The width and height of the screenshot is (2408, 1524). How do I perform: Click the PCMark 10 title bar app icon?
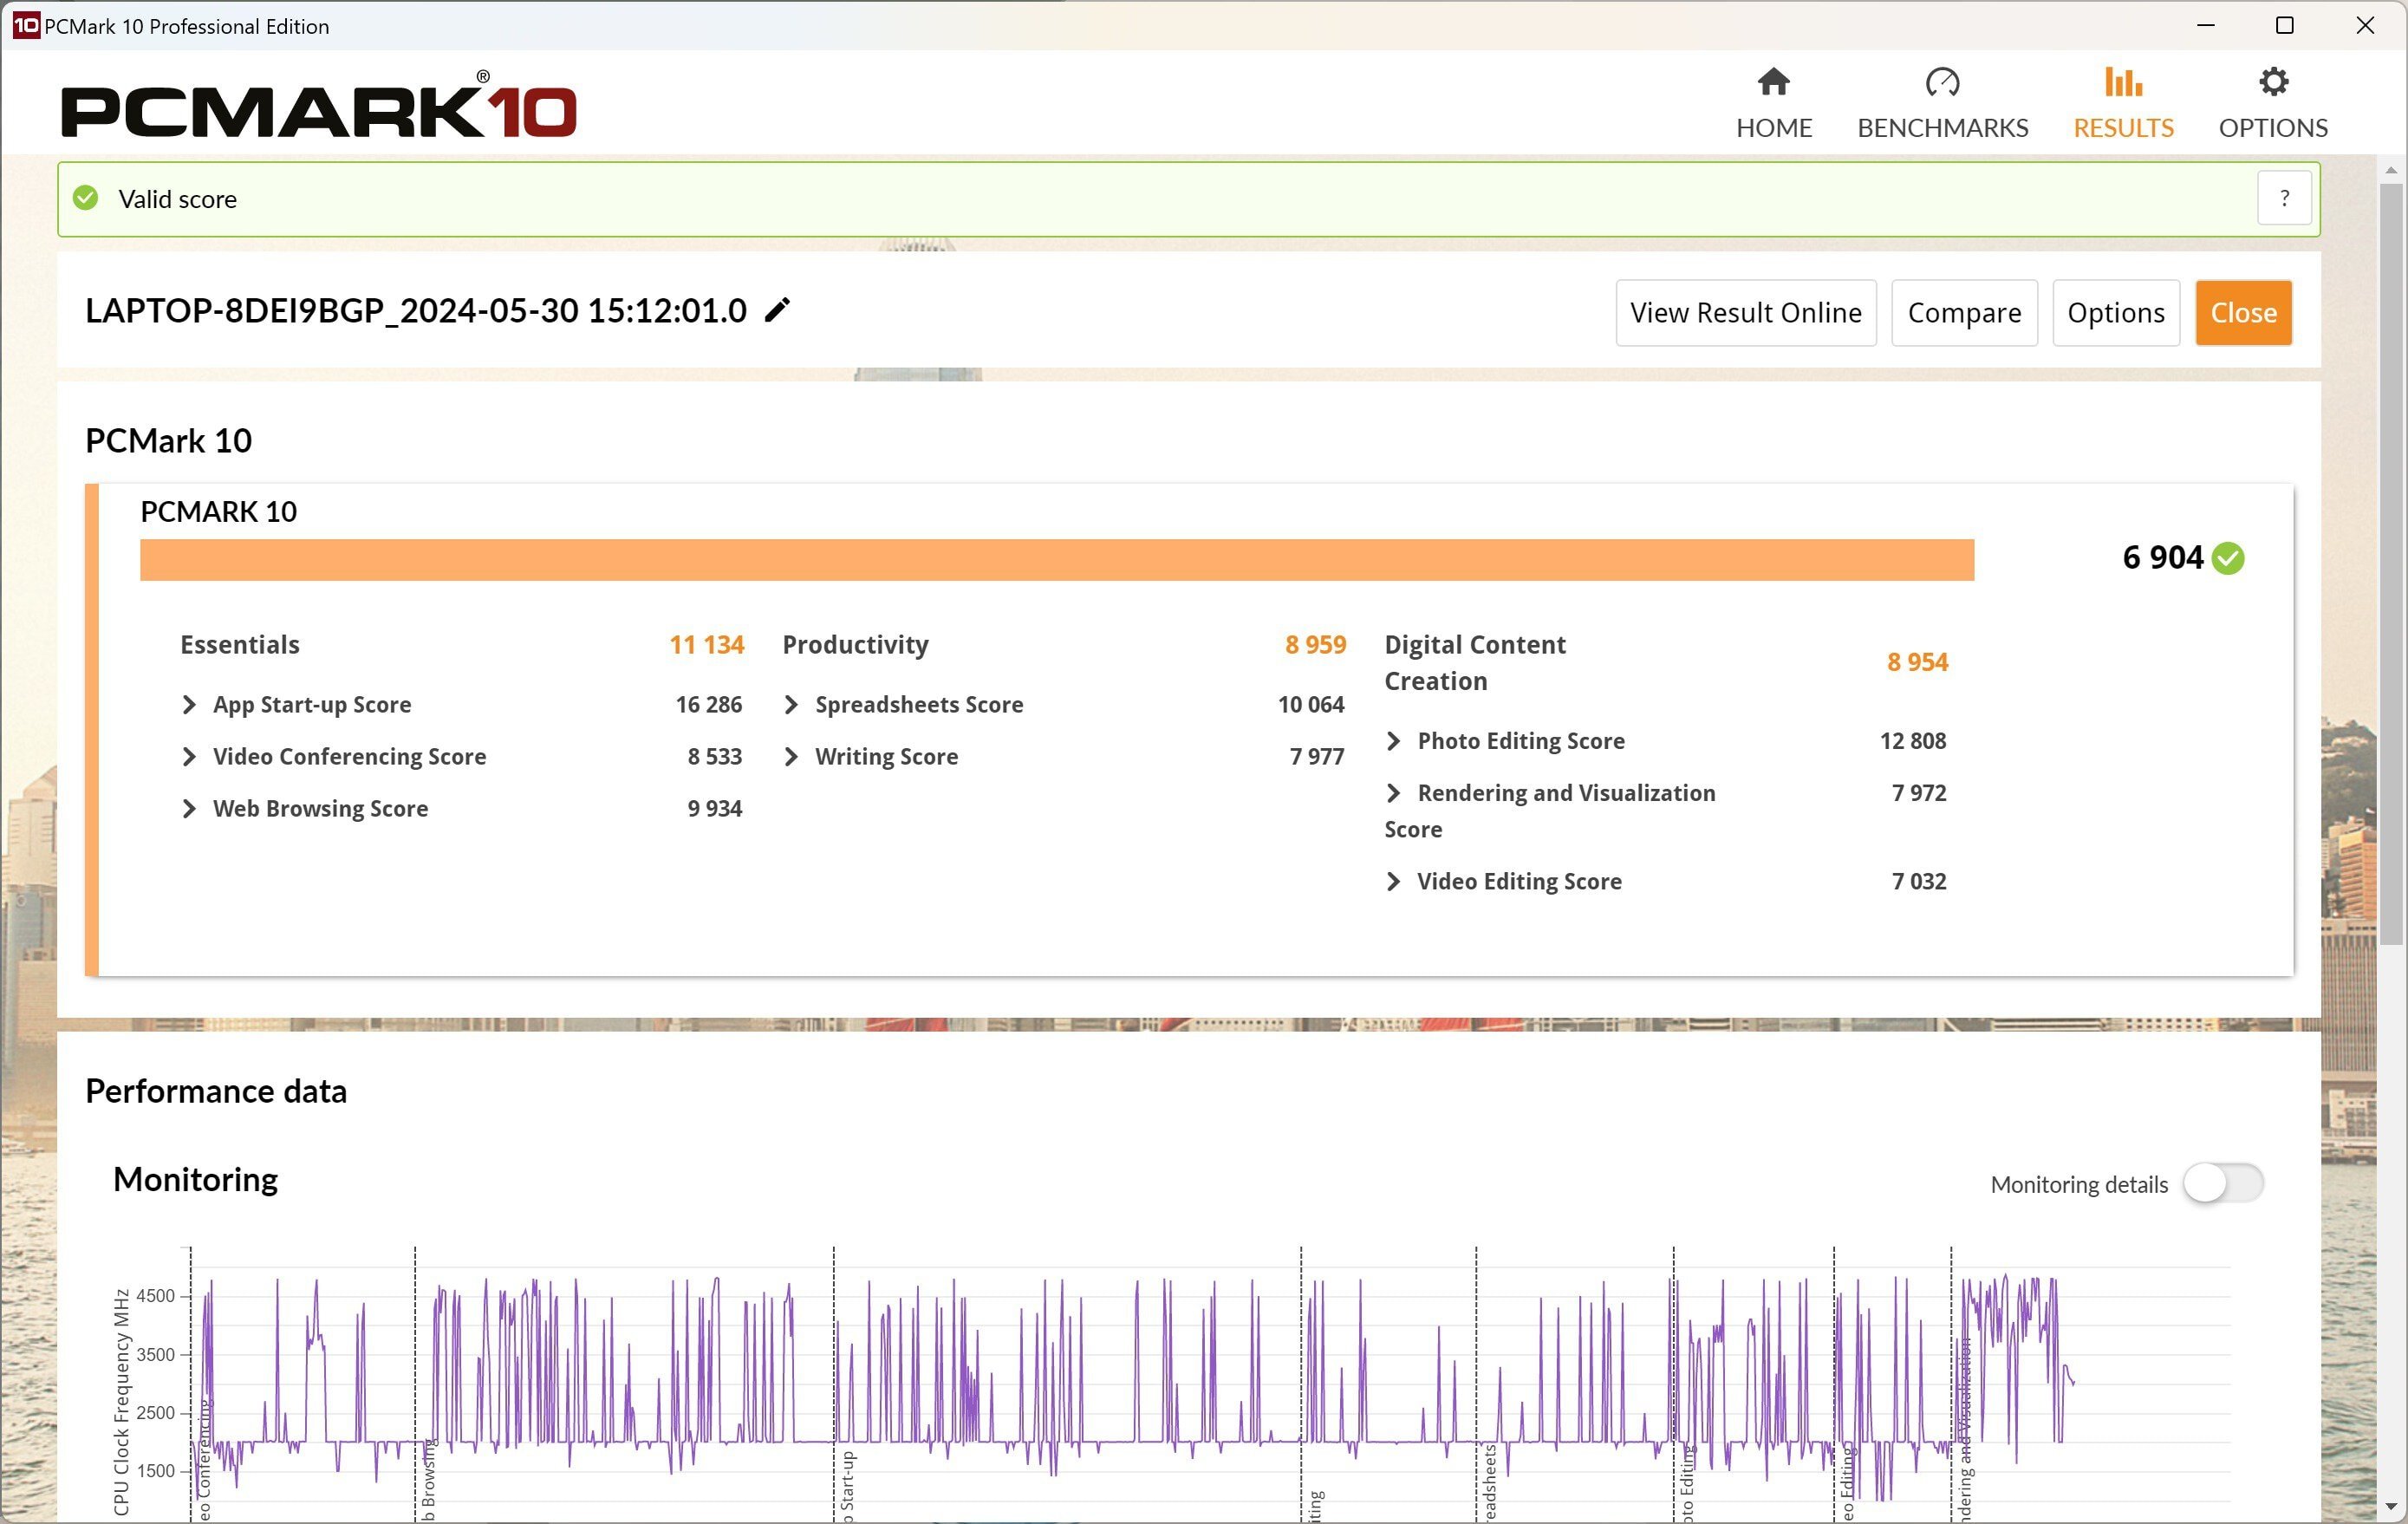[x=25, y=25]
